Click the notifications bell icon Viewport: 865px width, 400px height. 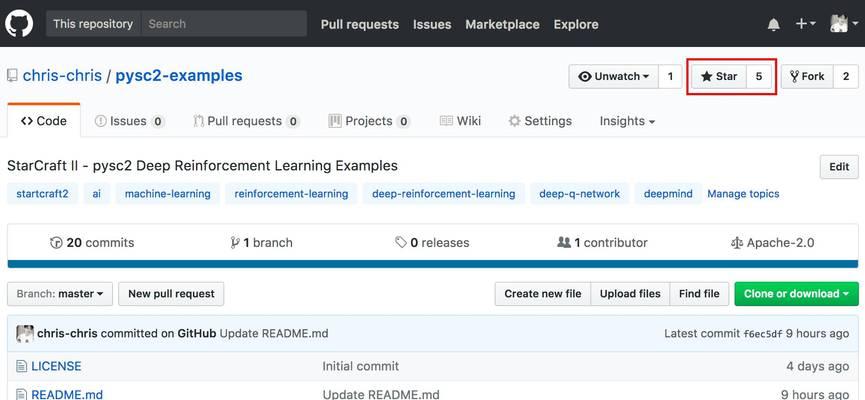pos(774,24)
